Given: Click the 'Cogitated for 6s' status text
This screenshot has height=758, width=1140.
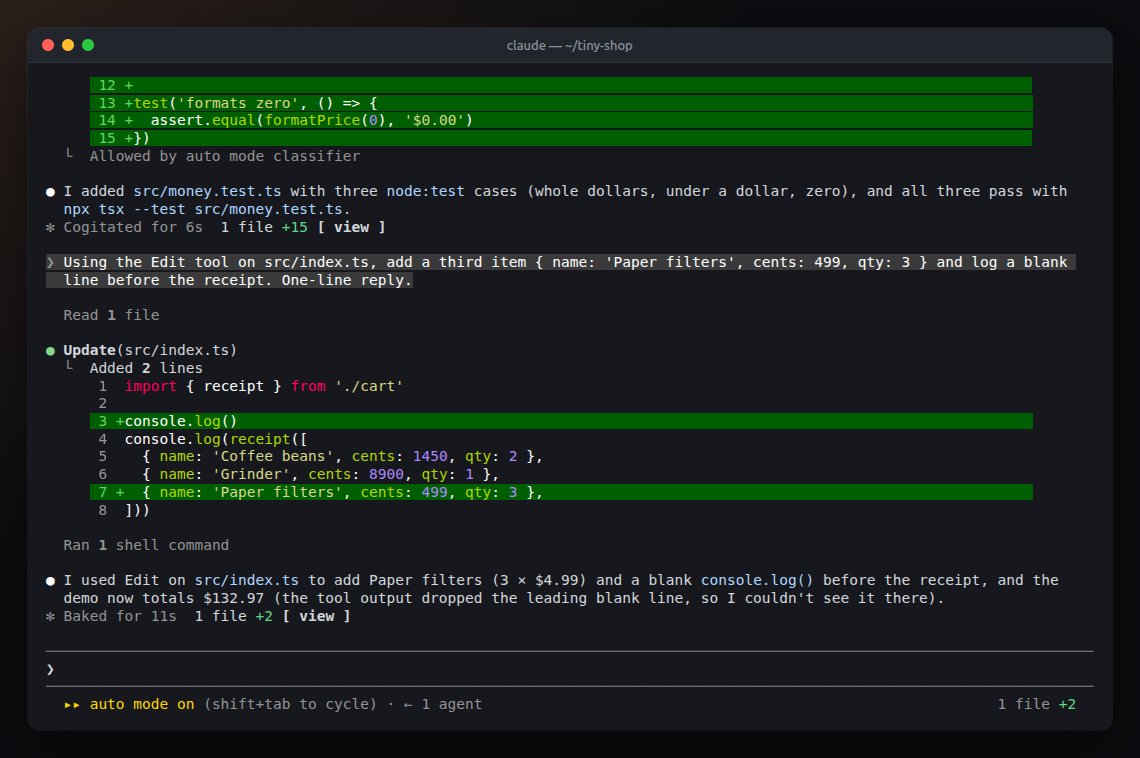Looking at the screenshot, I should (x=133, y=227).
